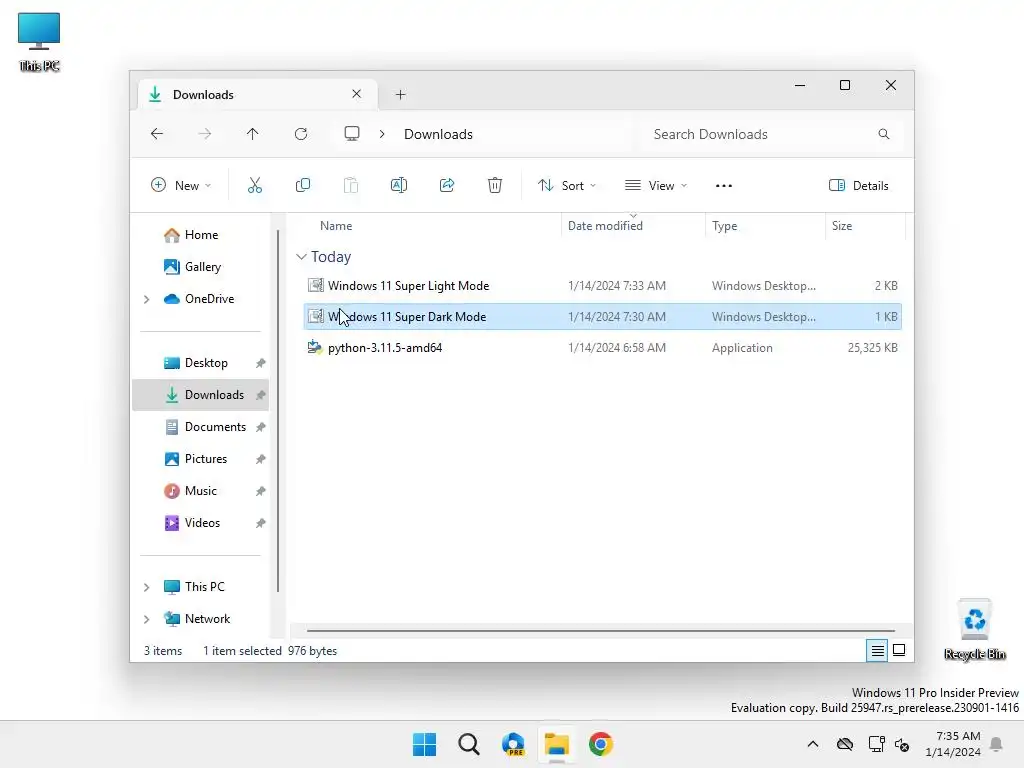Viewport: 1024px width, 768px height.
Task: Expand OneDrive in navigation pane
Action: [x=147, y=299]
